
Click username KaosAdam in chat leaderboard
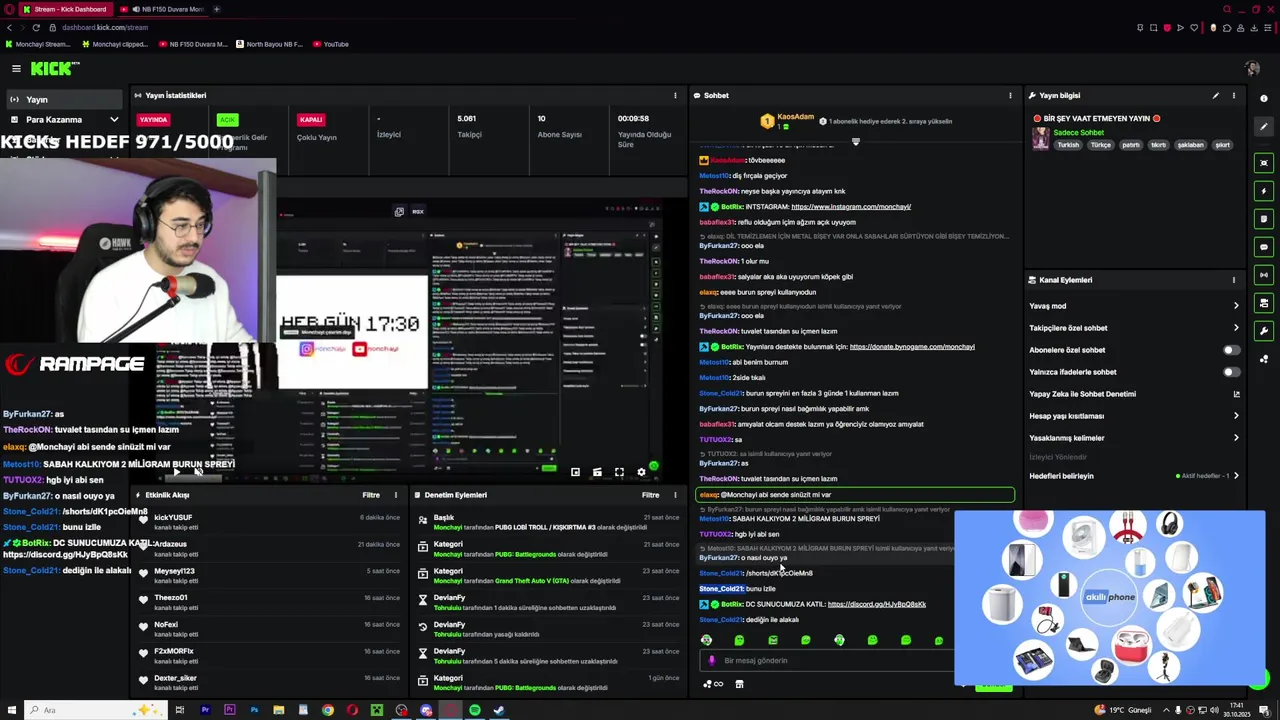[797, 117]
